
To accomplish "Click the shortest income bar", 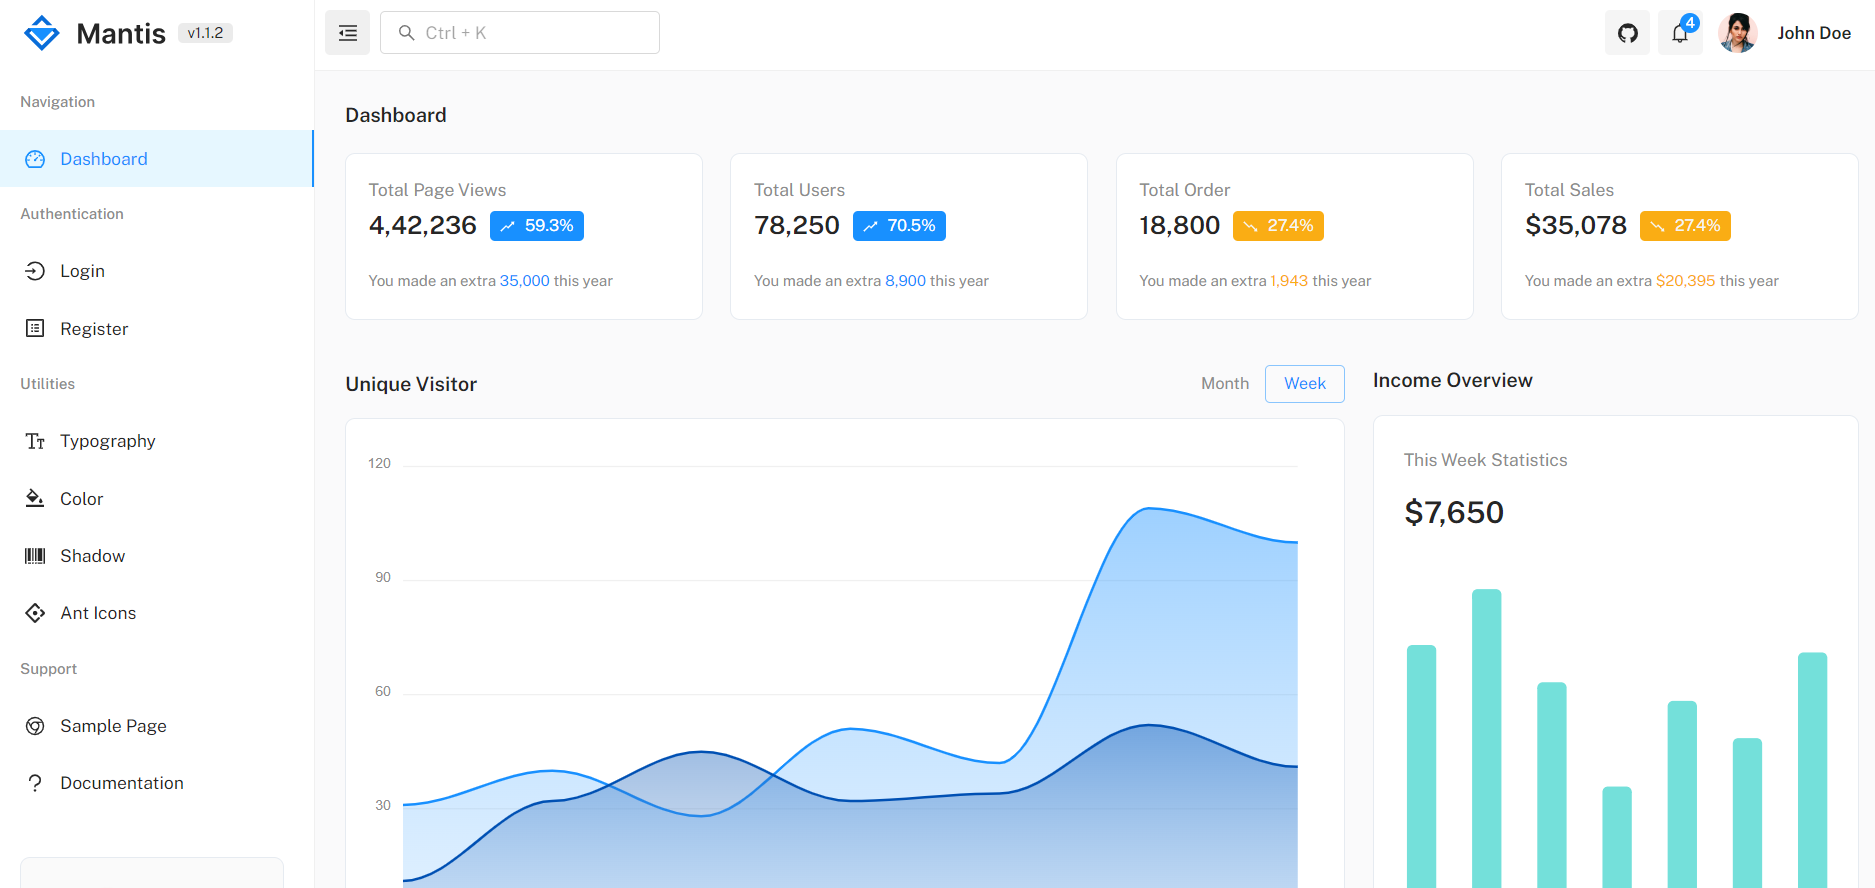I will pyautogui.click(x=1617, y=837).
